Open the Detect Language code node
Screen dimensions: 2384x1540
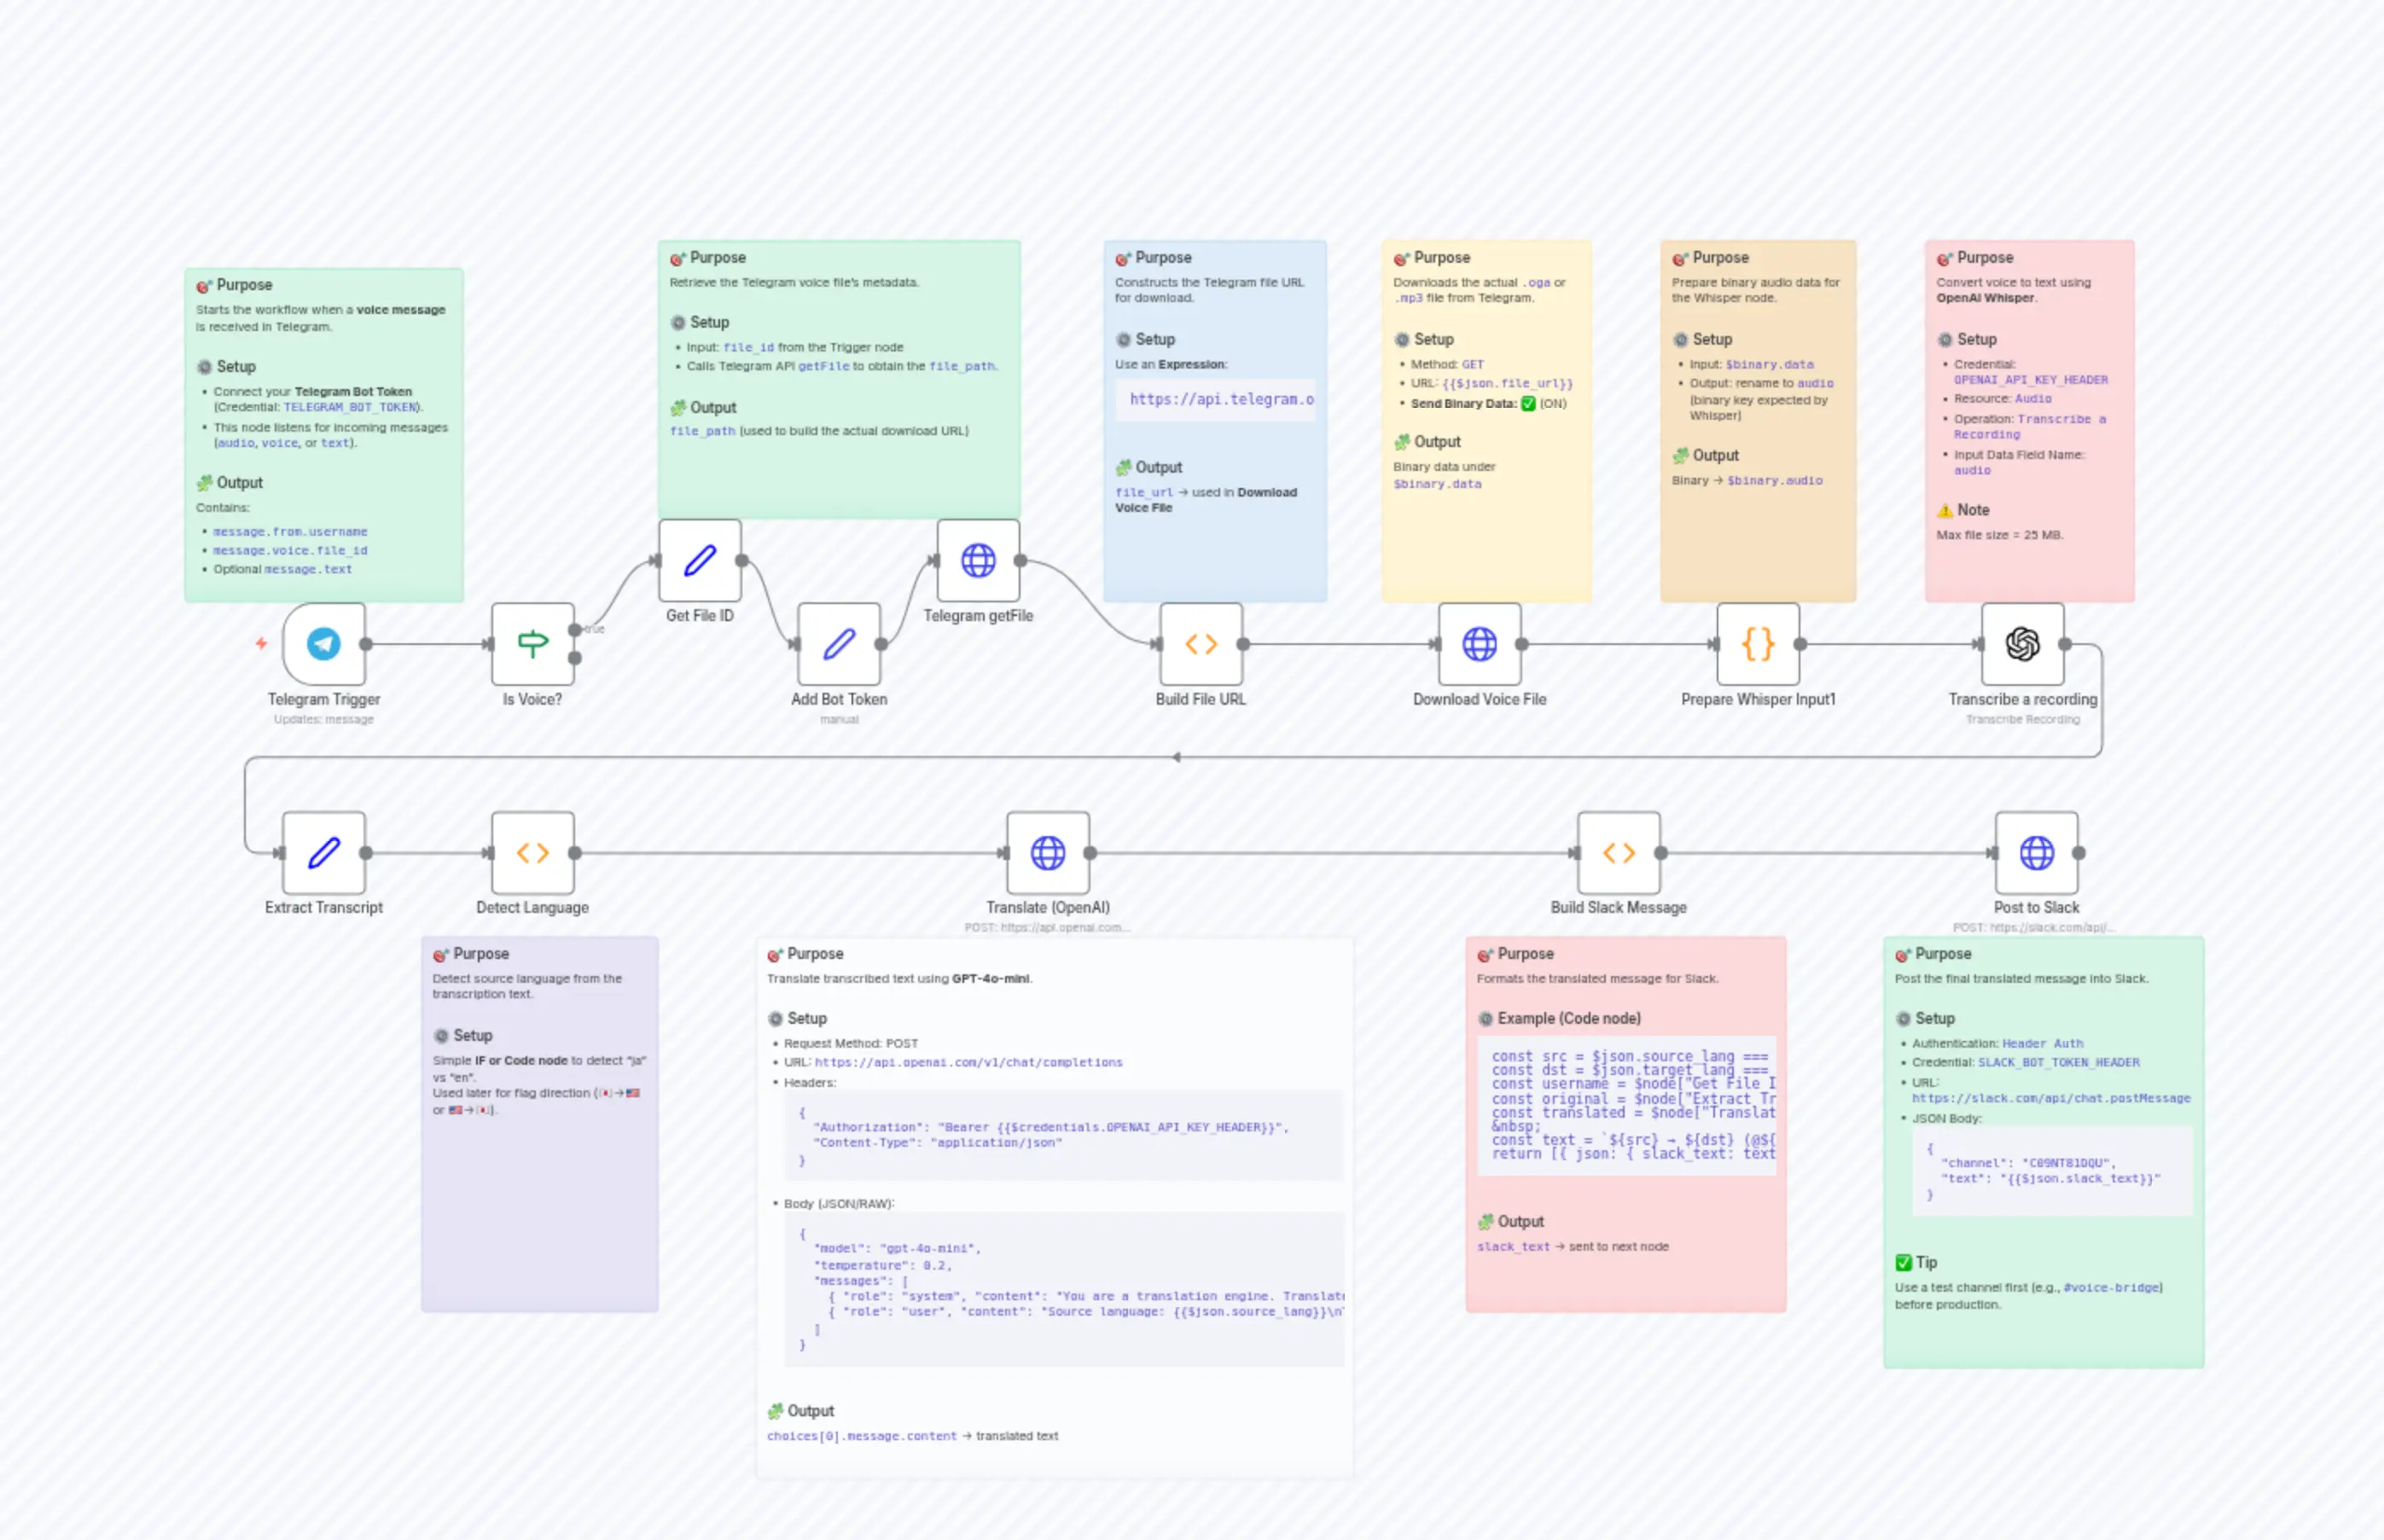pos(532,852)
